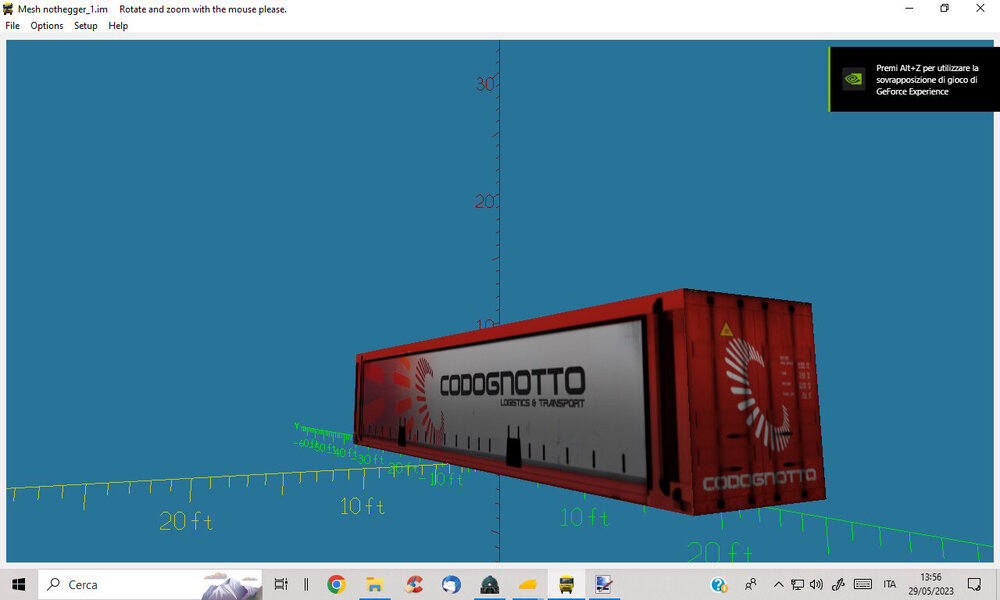Open File Explorer from the taskbar
The height and width of the screenshot is (600, 1000).
click(x=374, y=584)
